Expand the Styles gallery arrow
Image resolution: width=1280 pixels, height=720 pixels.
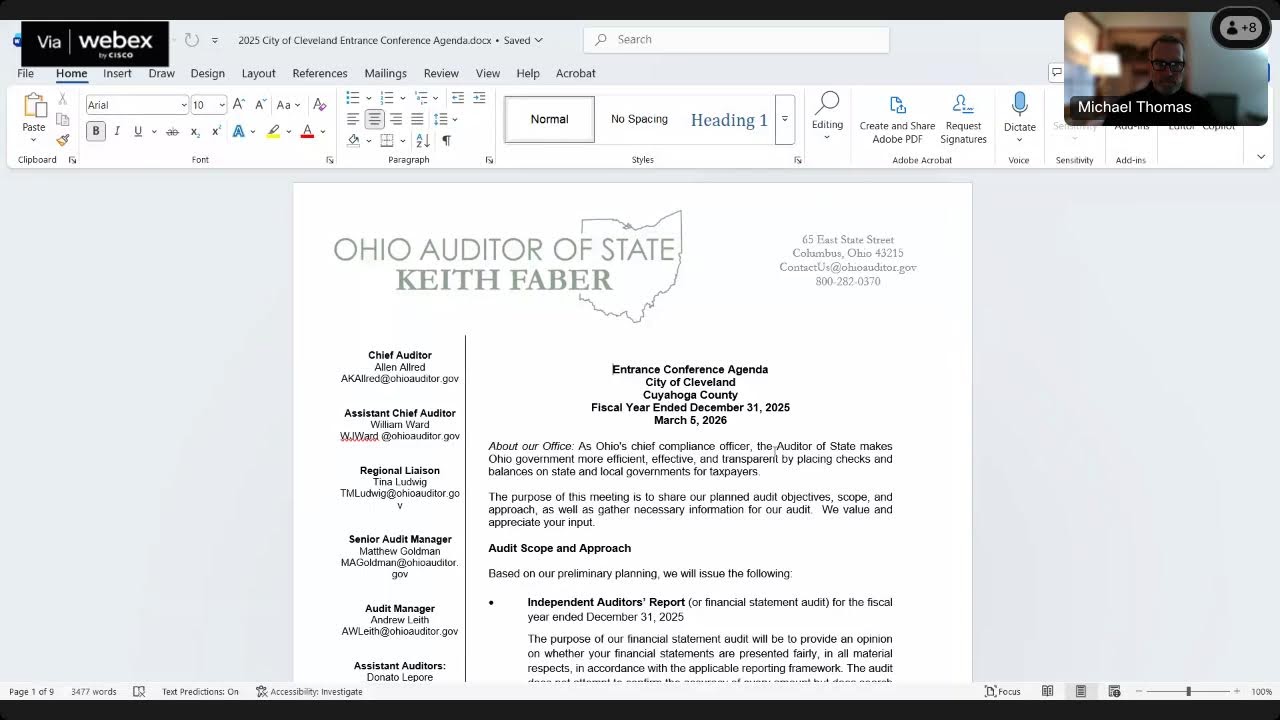pos(785,119)
